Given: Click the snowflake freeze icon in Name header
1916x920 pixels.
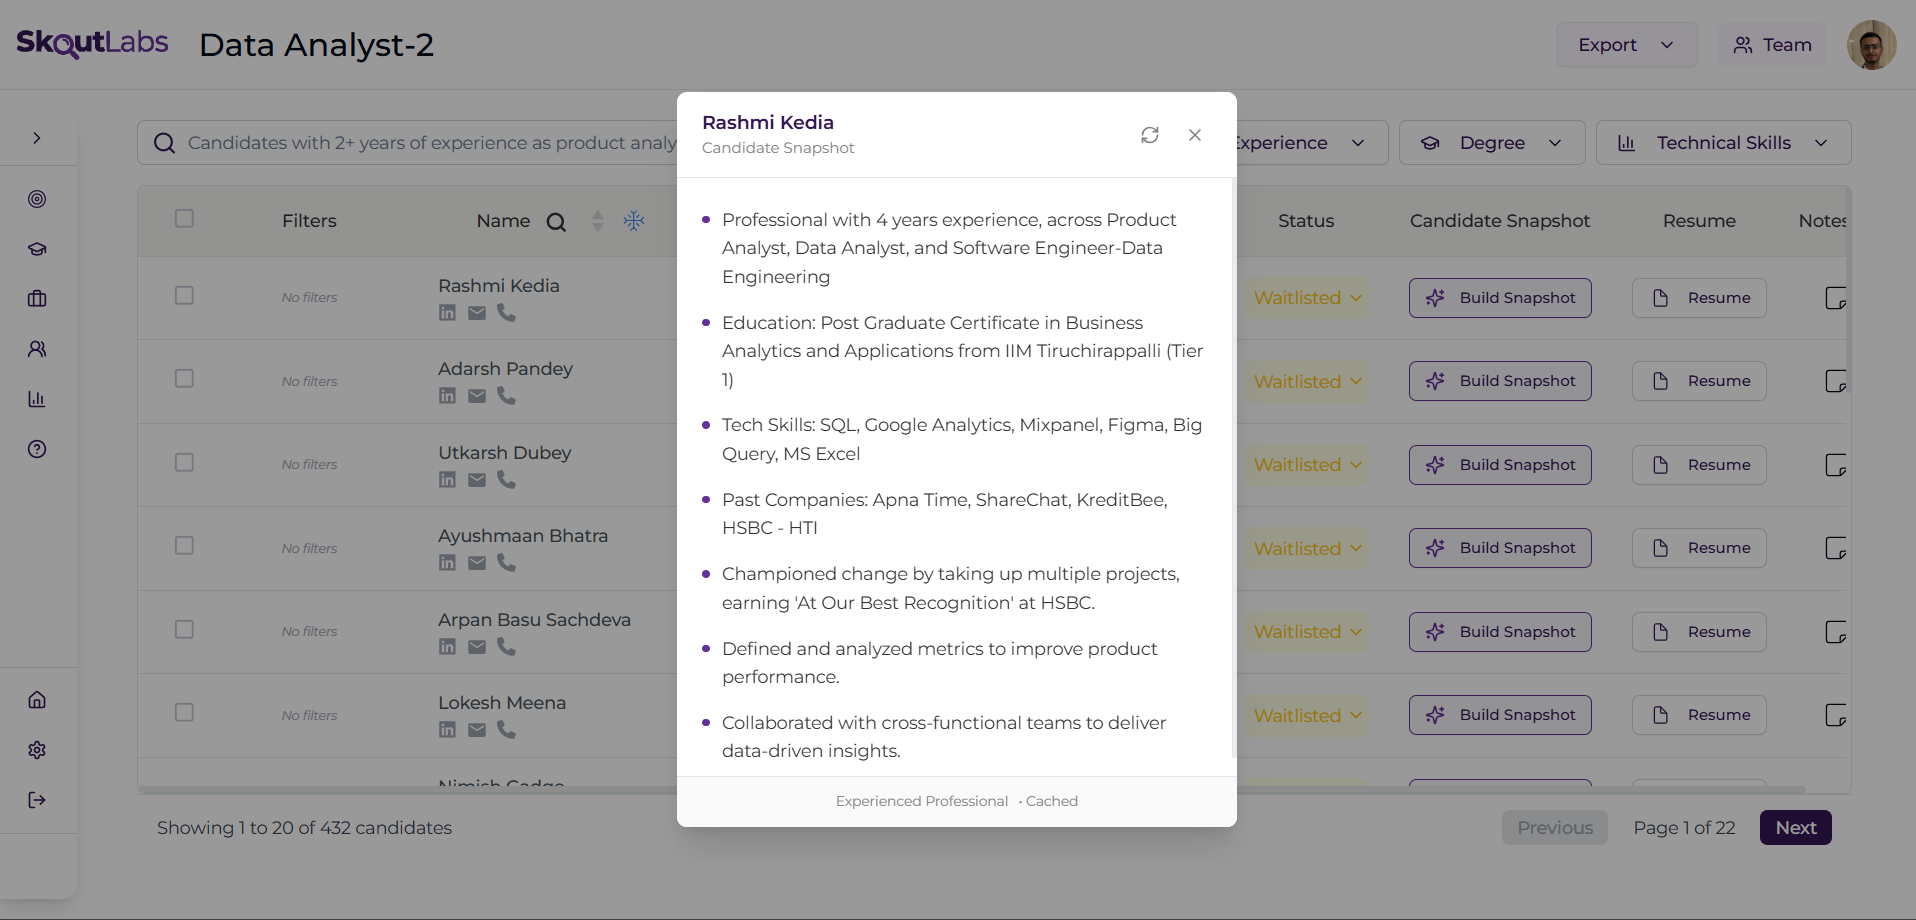Looking at the screenshot, I should [634, 221].
